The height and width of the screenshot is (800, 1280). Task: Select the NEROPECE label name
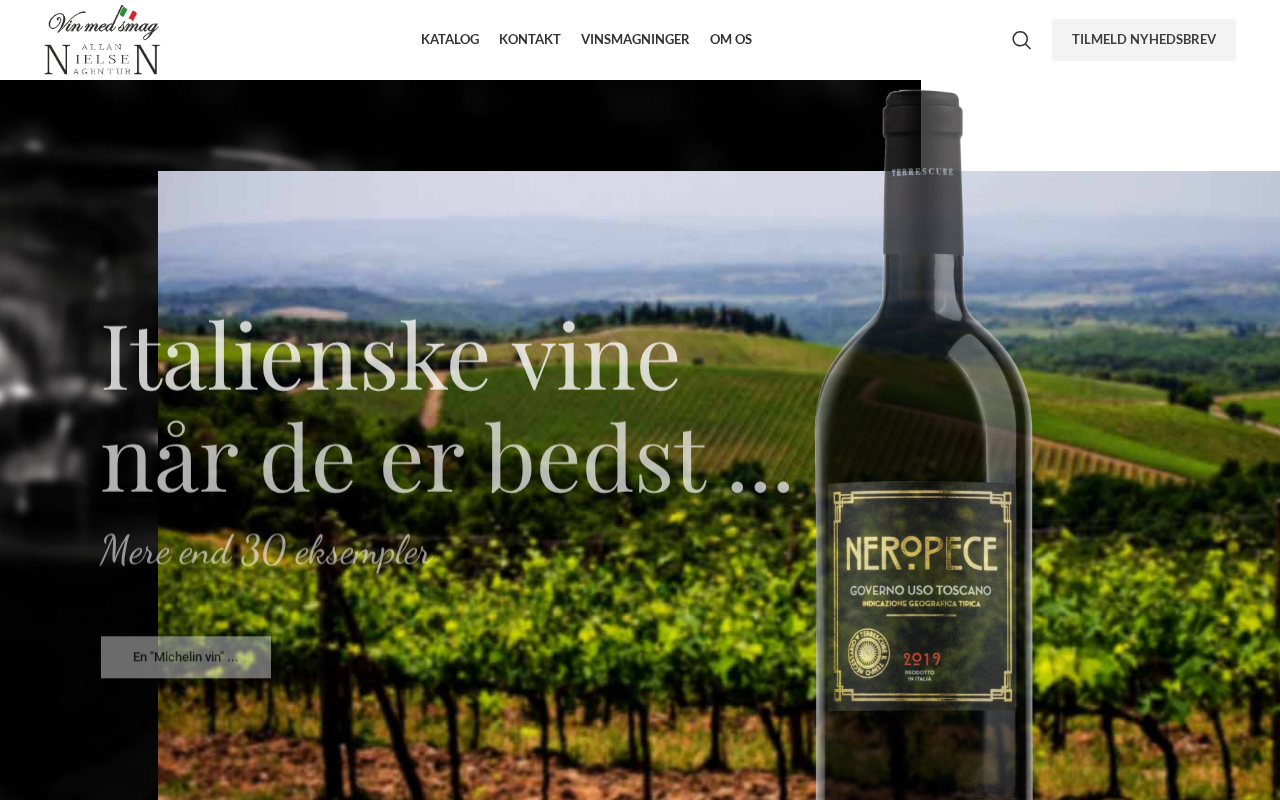point(921,553)
